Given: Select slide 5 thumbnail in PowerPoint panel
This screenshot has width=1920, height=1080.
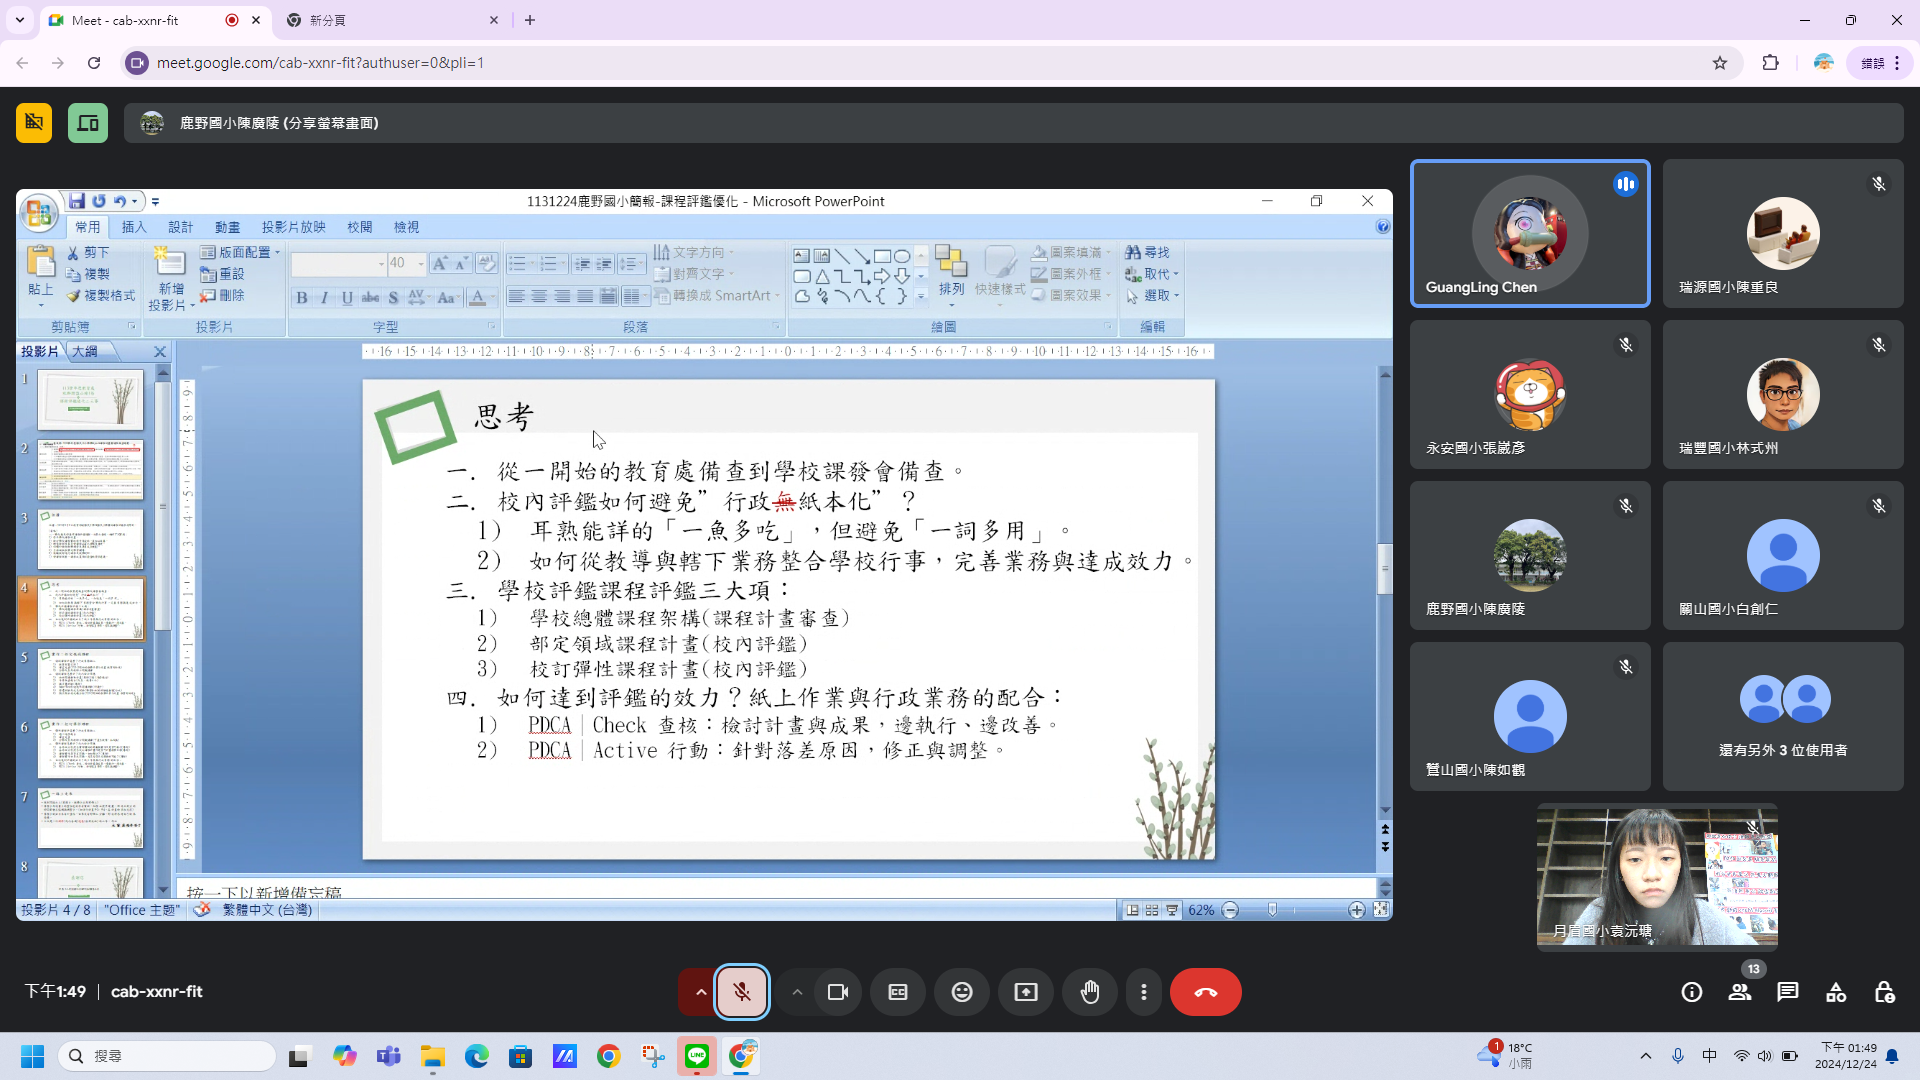Looking at the screenshot, I should (x=90, y=678).
